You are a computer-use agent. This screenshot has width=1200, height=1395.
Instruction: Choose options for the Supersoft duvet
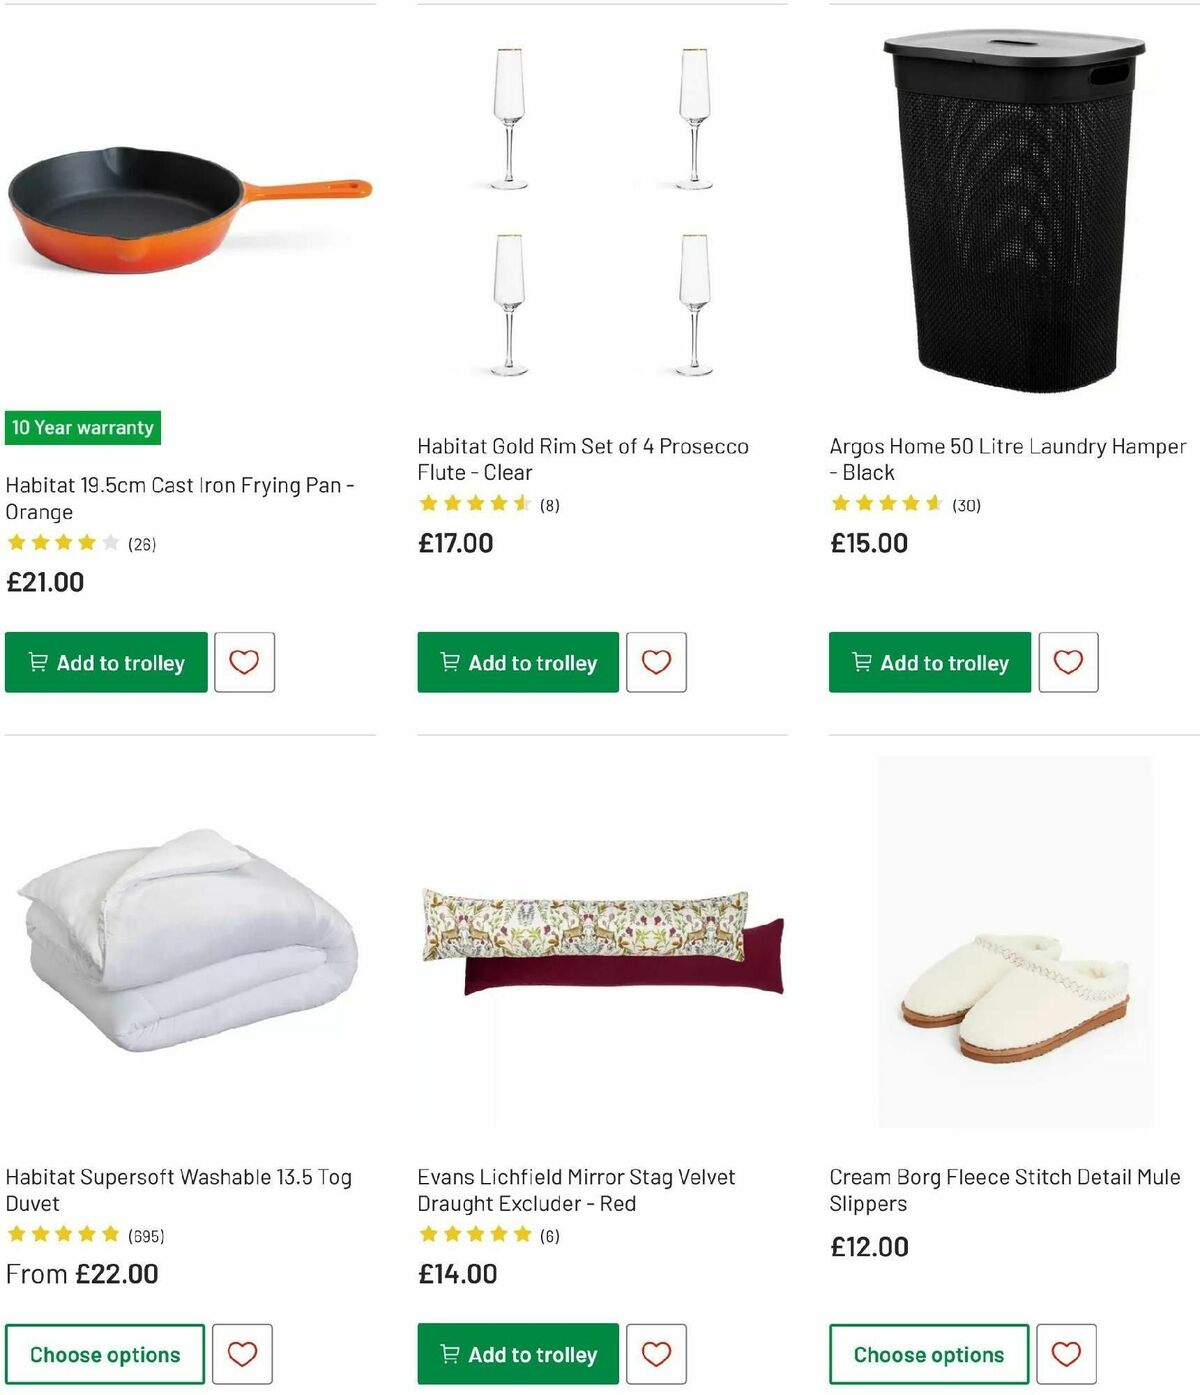(x=104, y=1354)
